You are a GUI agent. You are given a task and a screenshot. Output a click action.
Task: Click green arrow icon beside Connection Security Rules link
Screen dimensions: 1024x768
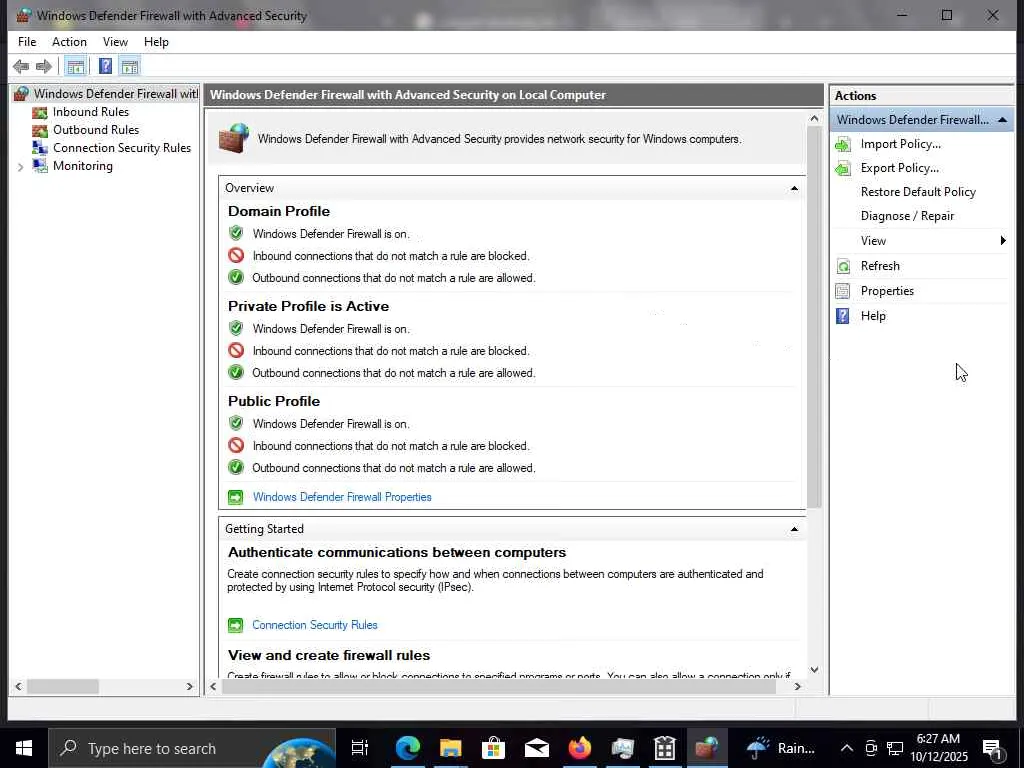(x=235, y=626)
